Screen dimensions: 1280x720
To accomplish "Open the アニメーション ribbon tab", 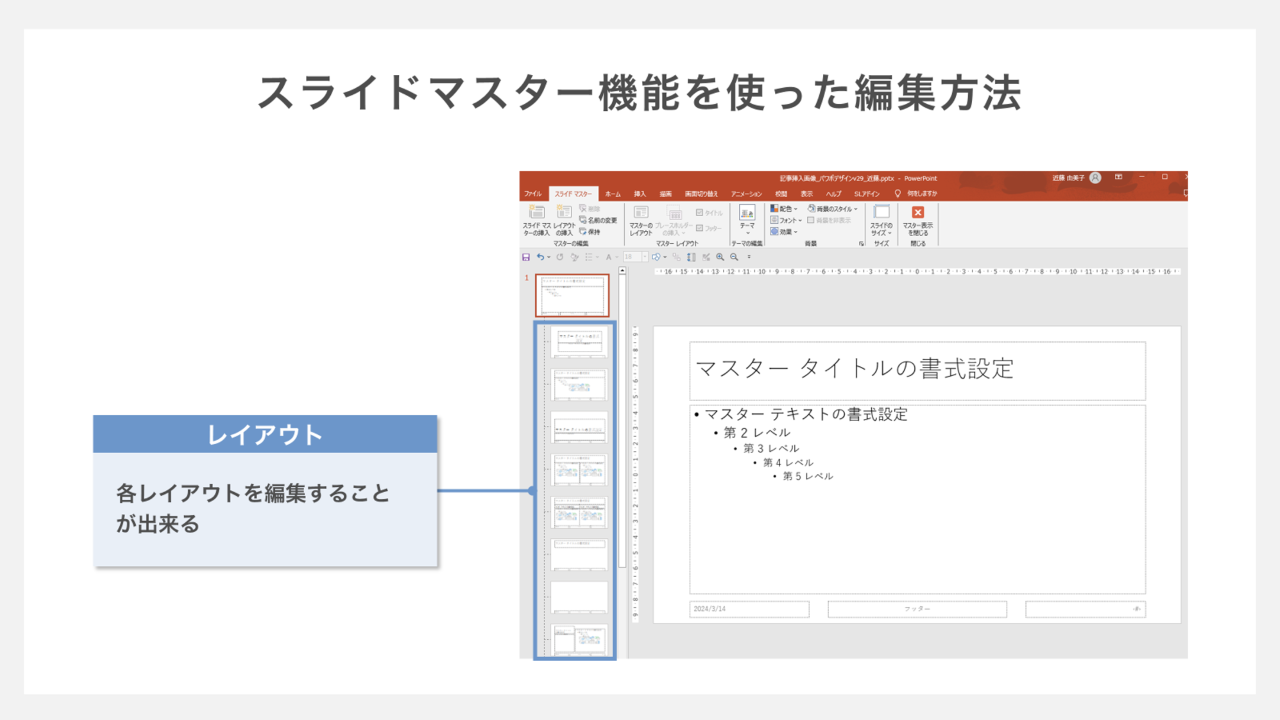I will (x=746, y=194).
